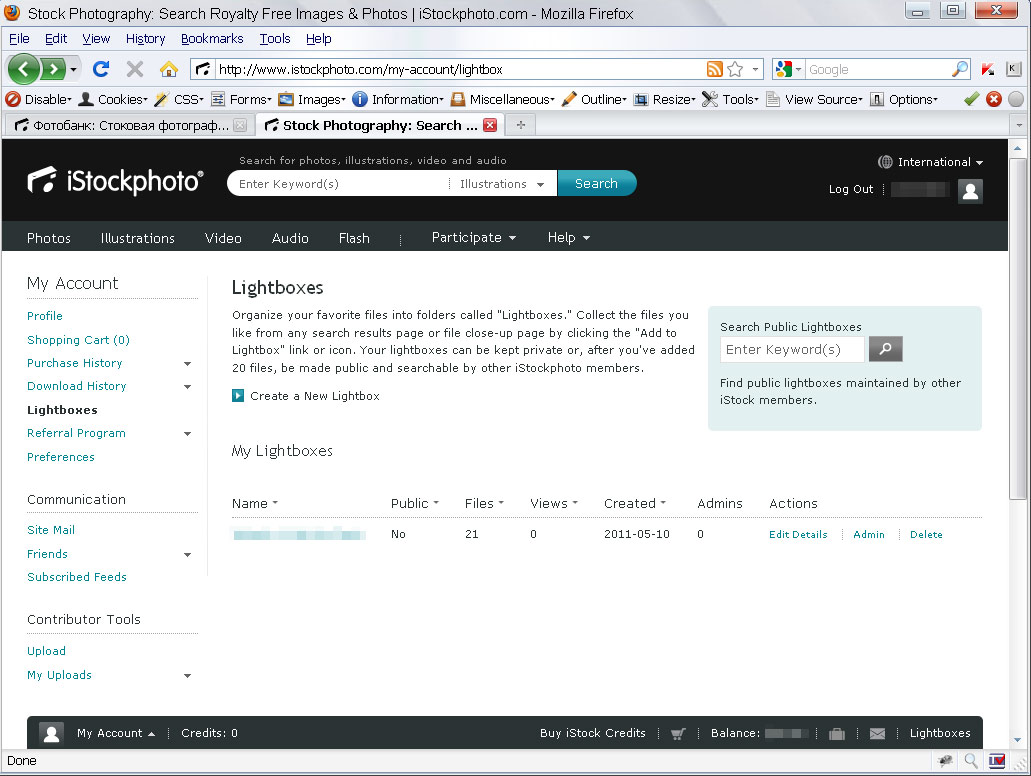Expand the My Uploads arrow
The height and width of the screenshot is (776, 1031).
click(x=187, y=676)
